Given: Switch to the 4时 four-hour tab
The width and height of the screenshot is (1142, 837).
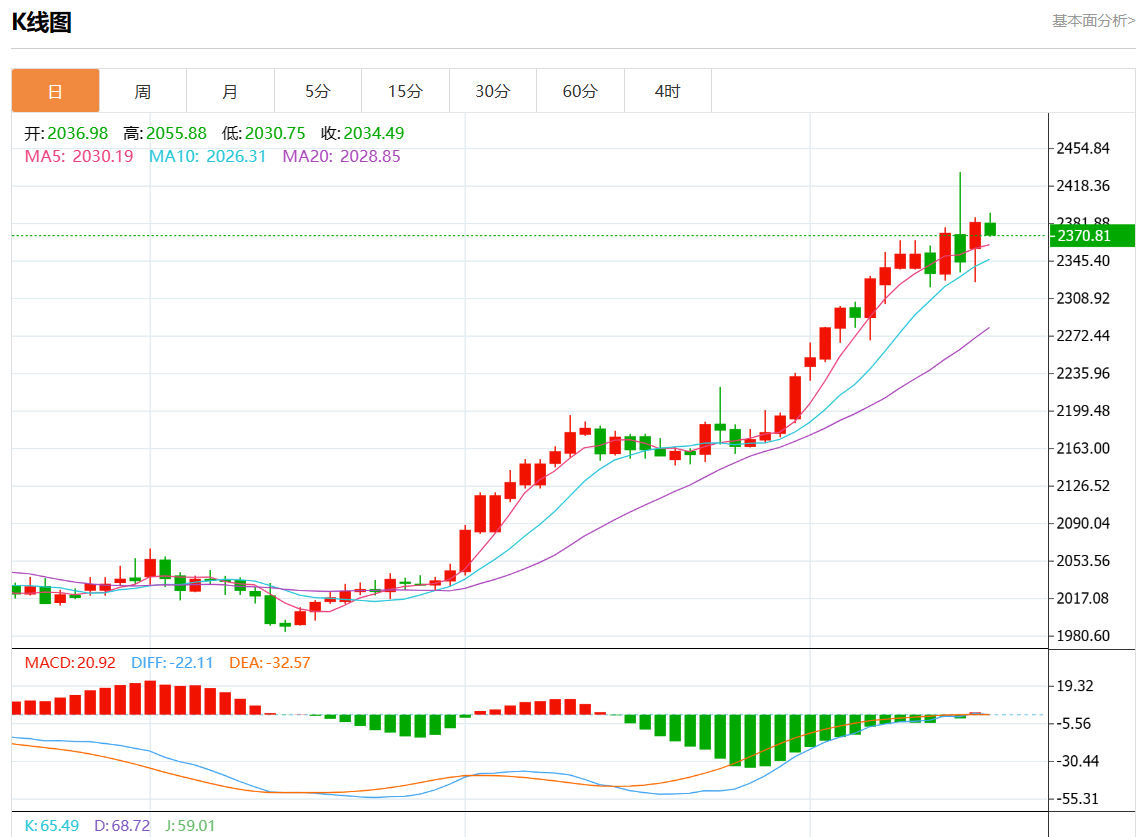Looking at the screenshot, I should [667, 91].
